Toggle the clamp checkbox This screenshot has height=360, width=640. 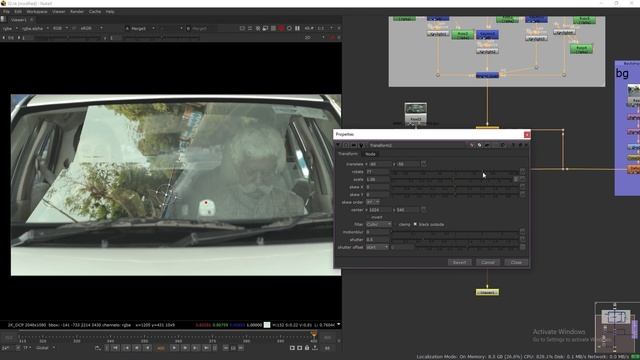[x=396, y=224]
